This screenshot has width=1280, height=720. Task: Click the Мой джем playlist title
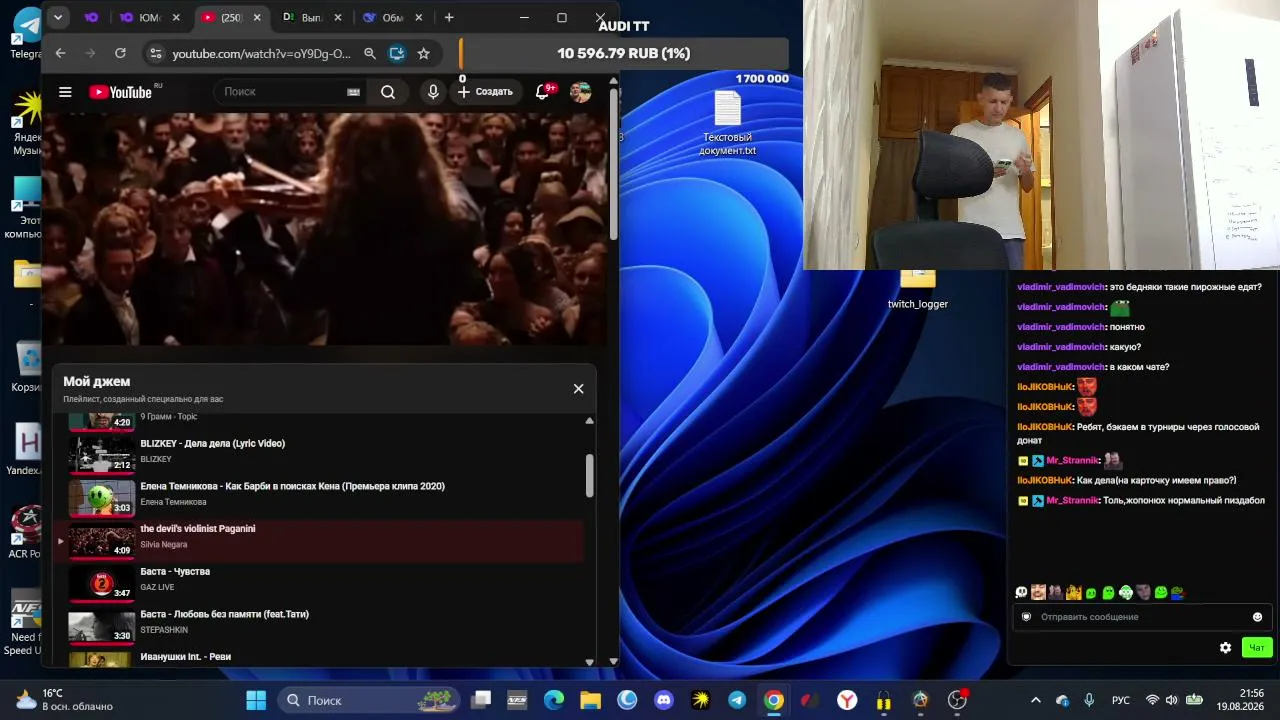(x=97, y=381)
